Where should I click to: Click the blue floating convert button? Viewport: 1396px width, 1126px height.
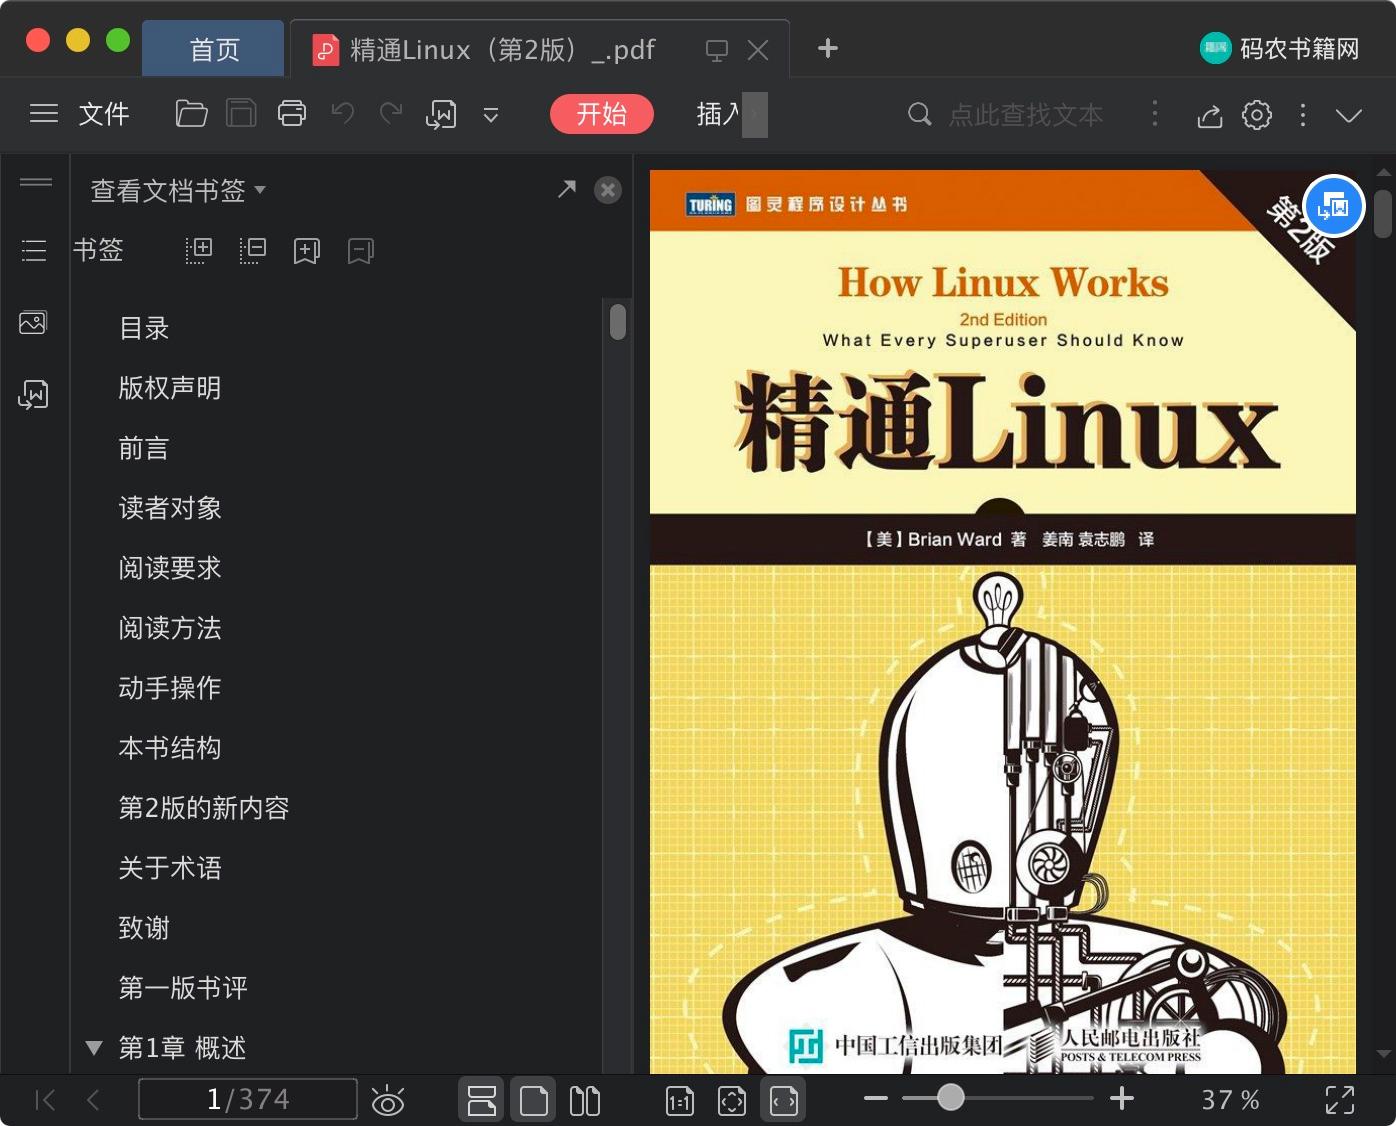tap(1334, 206)
